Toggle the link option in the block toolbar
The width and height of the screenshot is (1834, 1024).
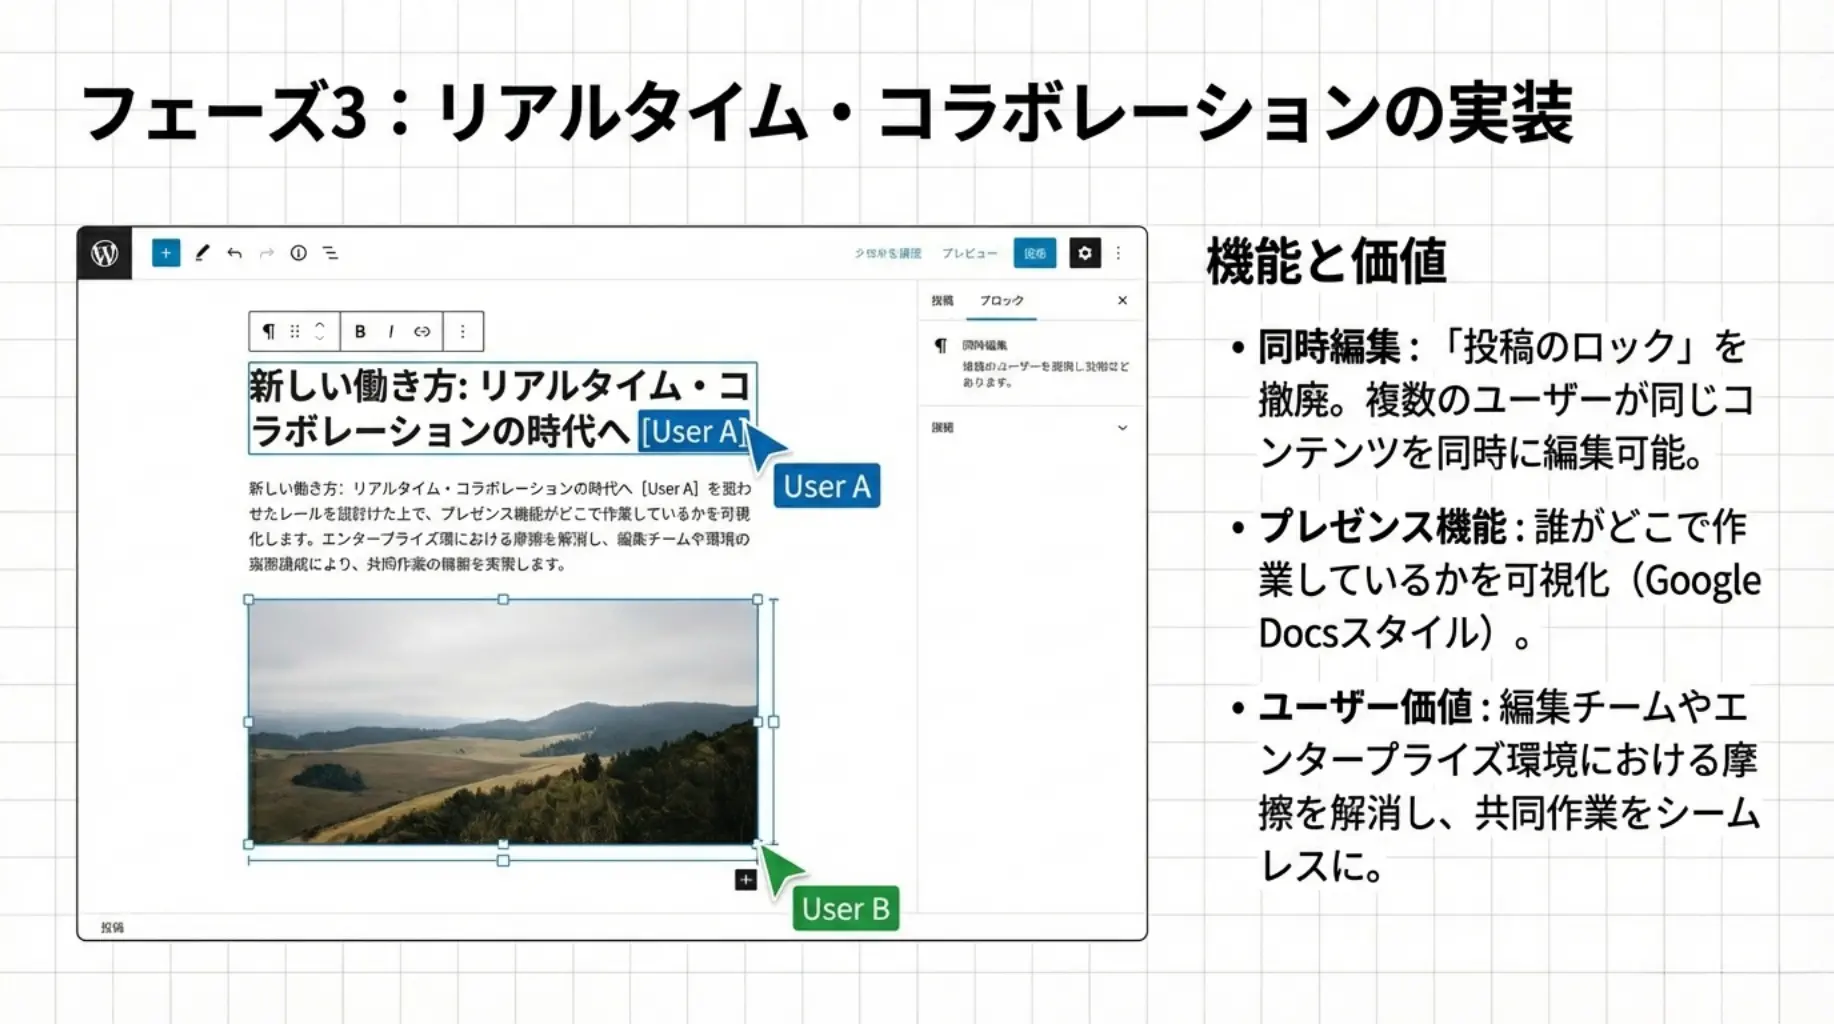422,331
